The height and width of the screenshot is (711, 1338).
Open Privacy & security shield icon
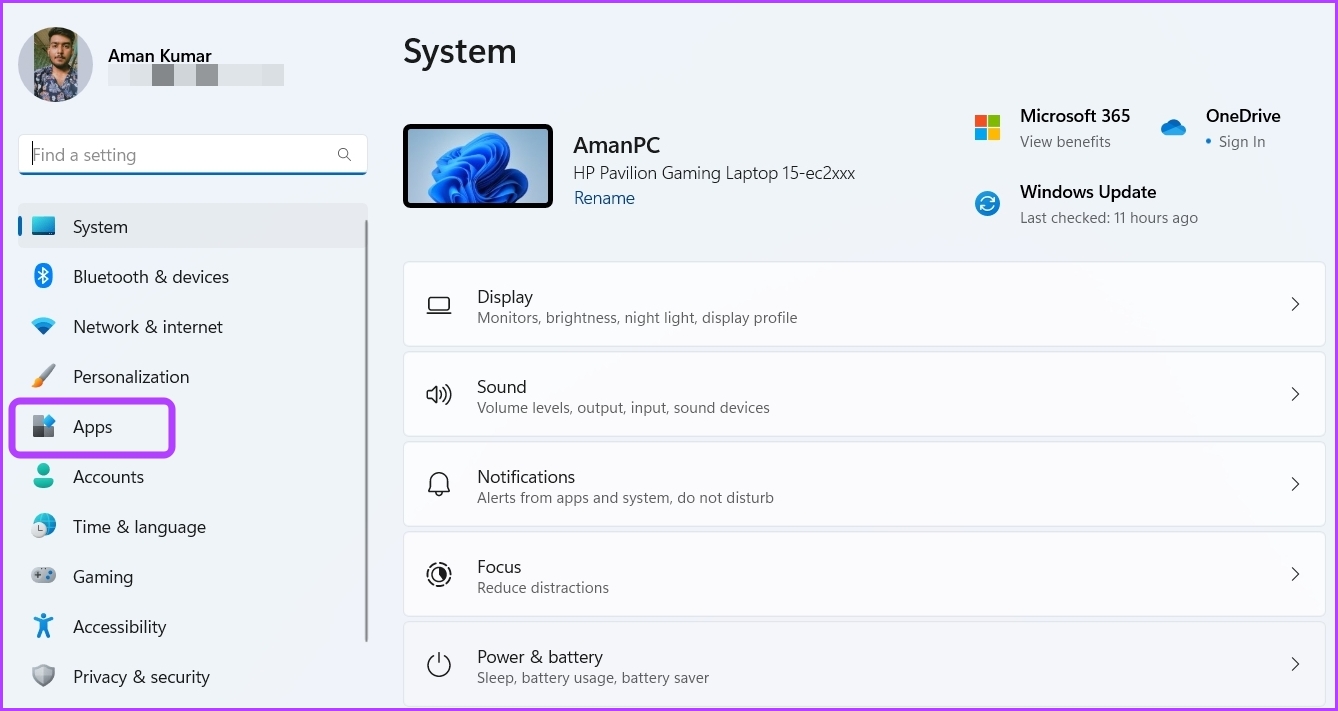pyautogui.click(x=43, y=676)
